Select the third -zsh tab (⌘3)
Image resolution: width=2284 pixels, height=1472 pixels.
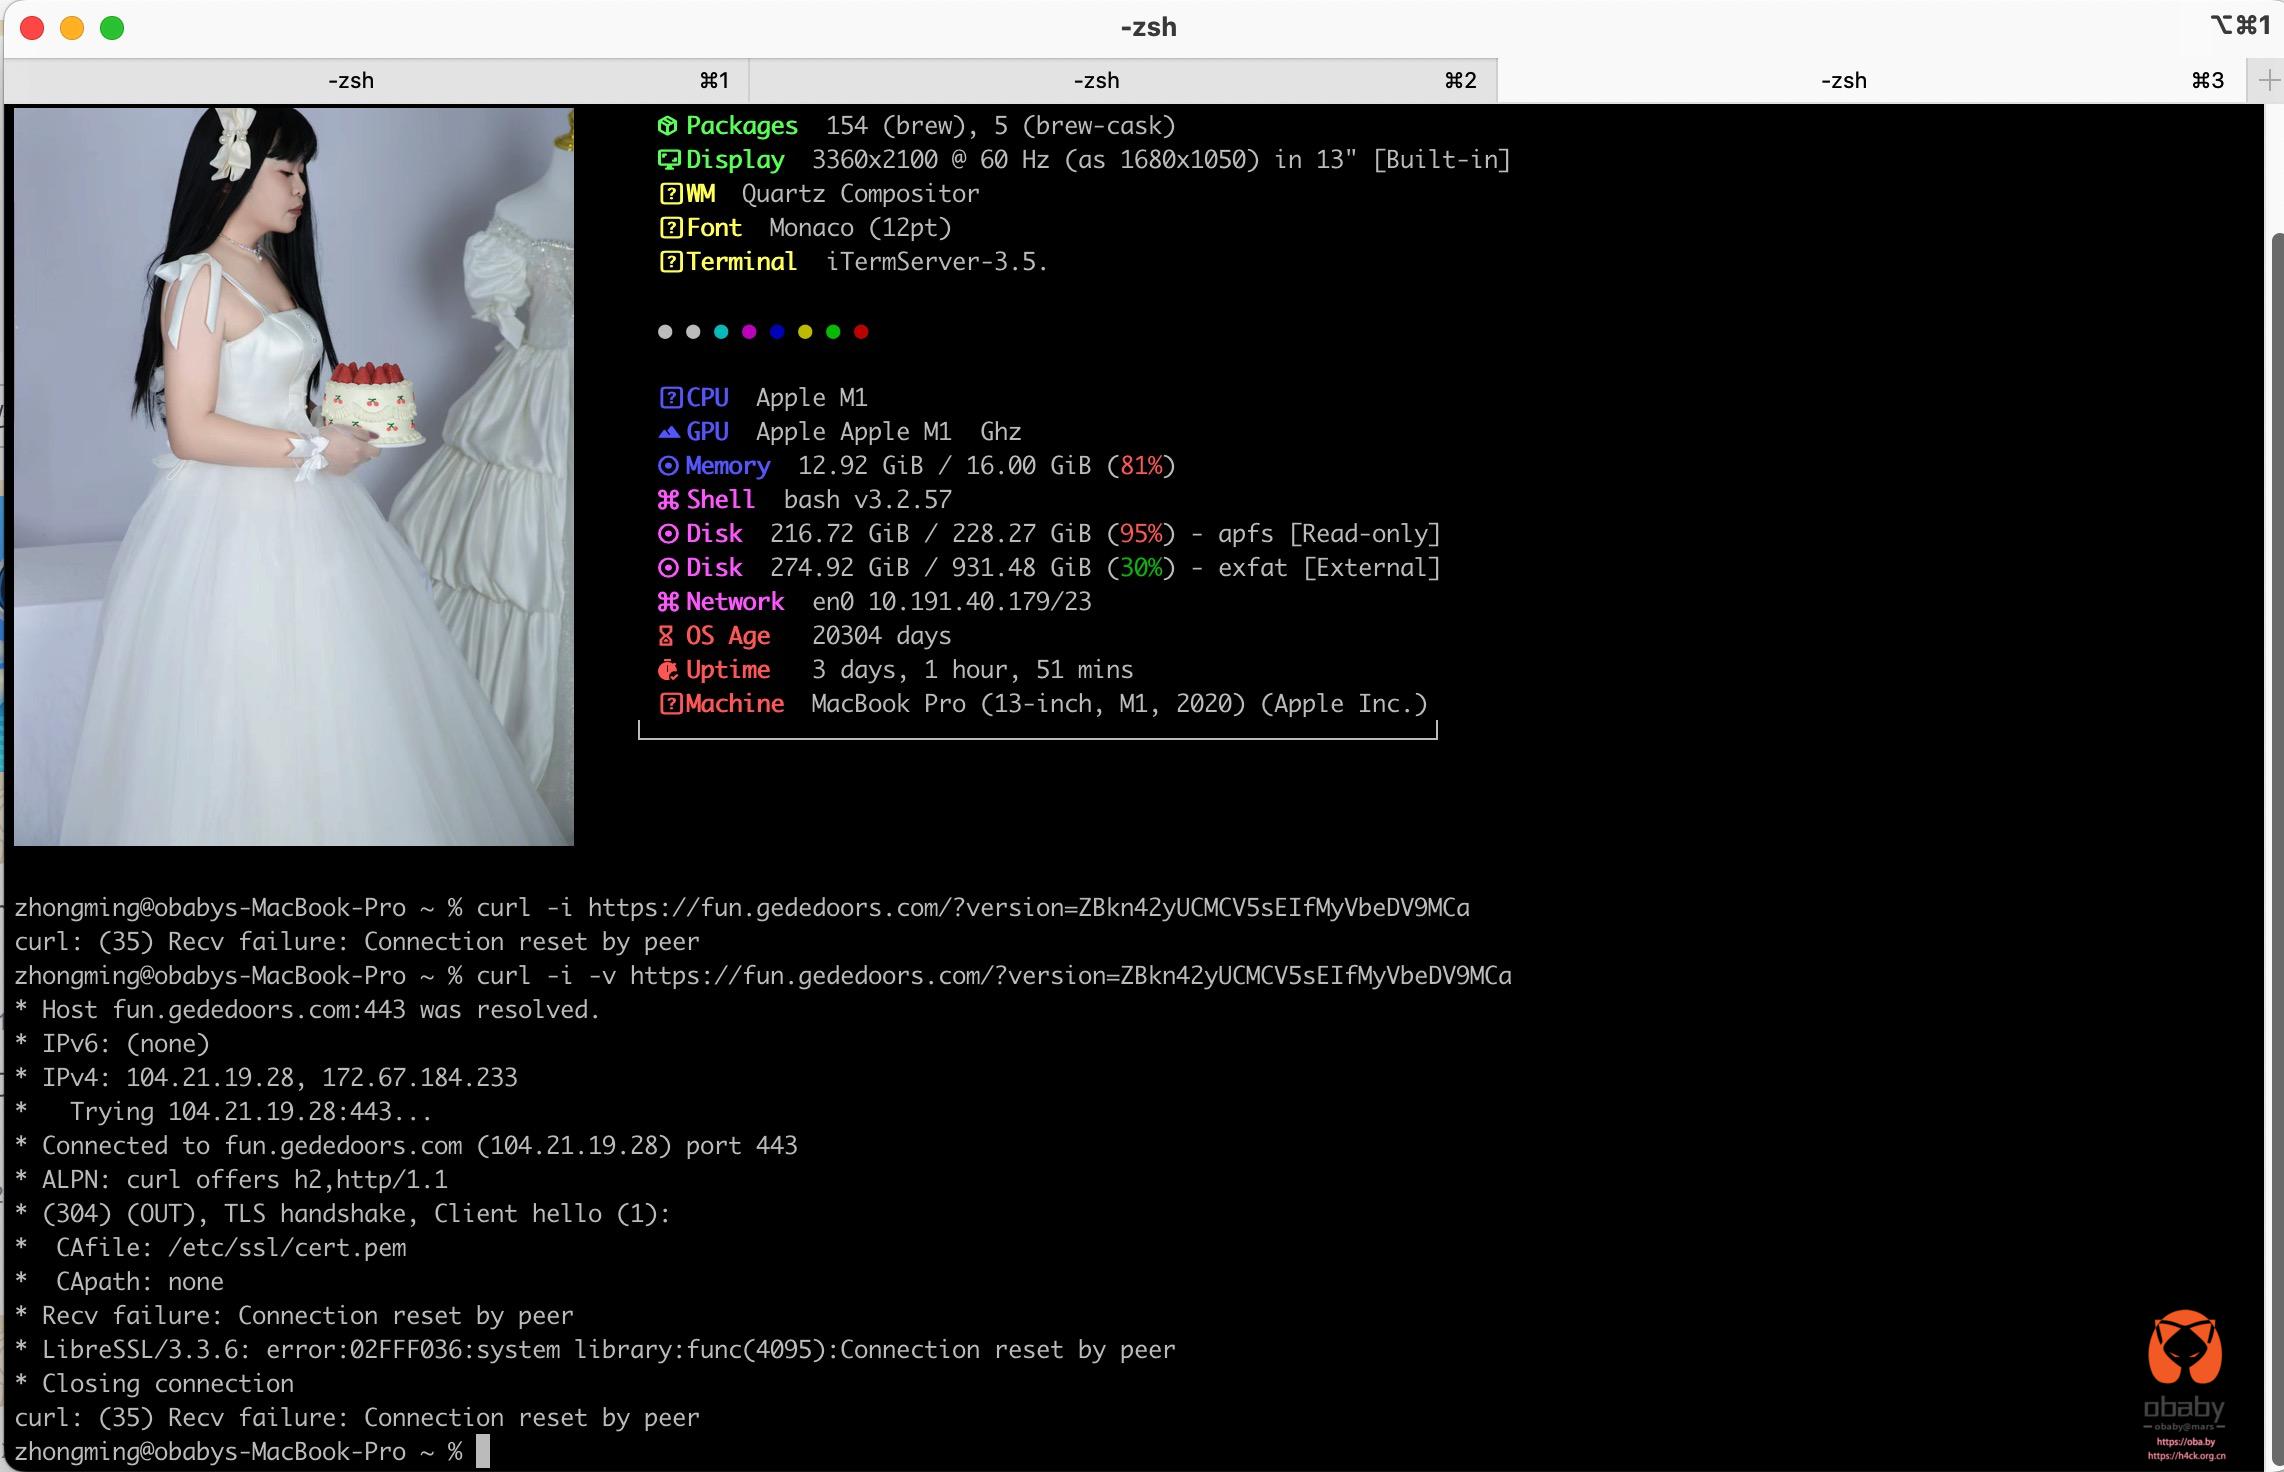tap(1870, 81)
